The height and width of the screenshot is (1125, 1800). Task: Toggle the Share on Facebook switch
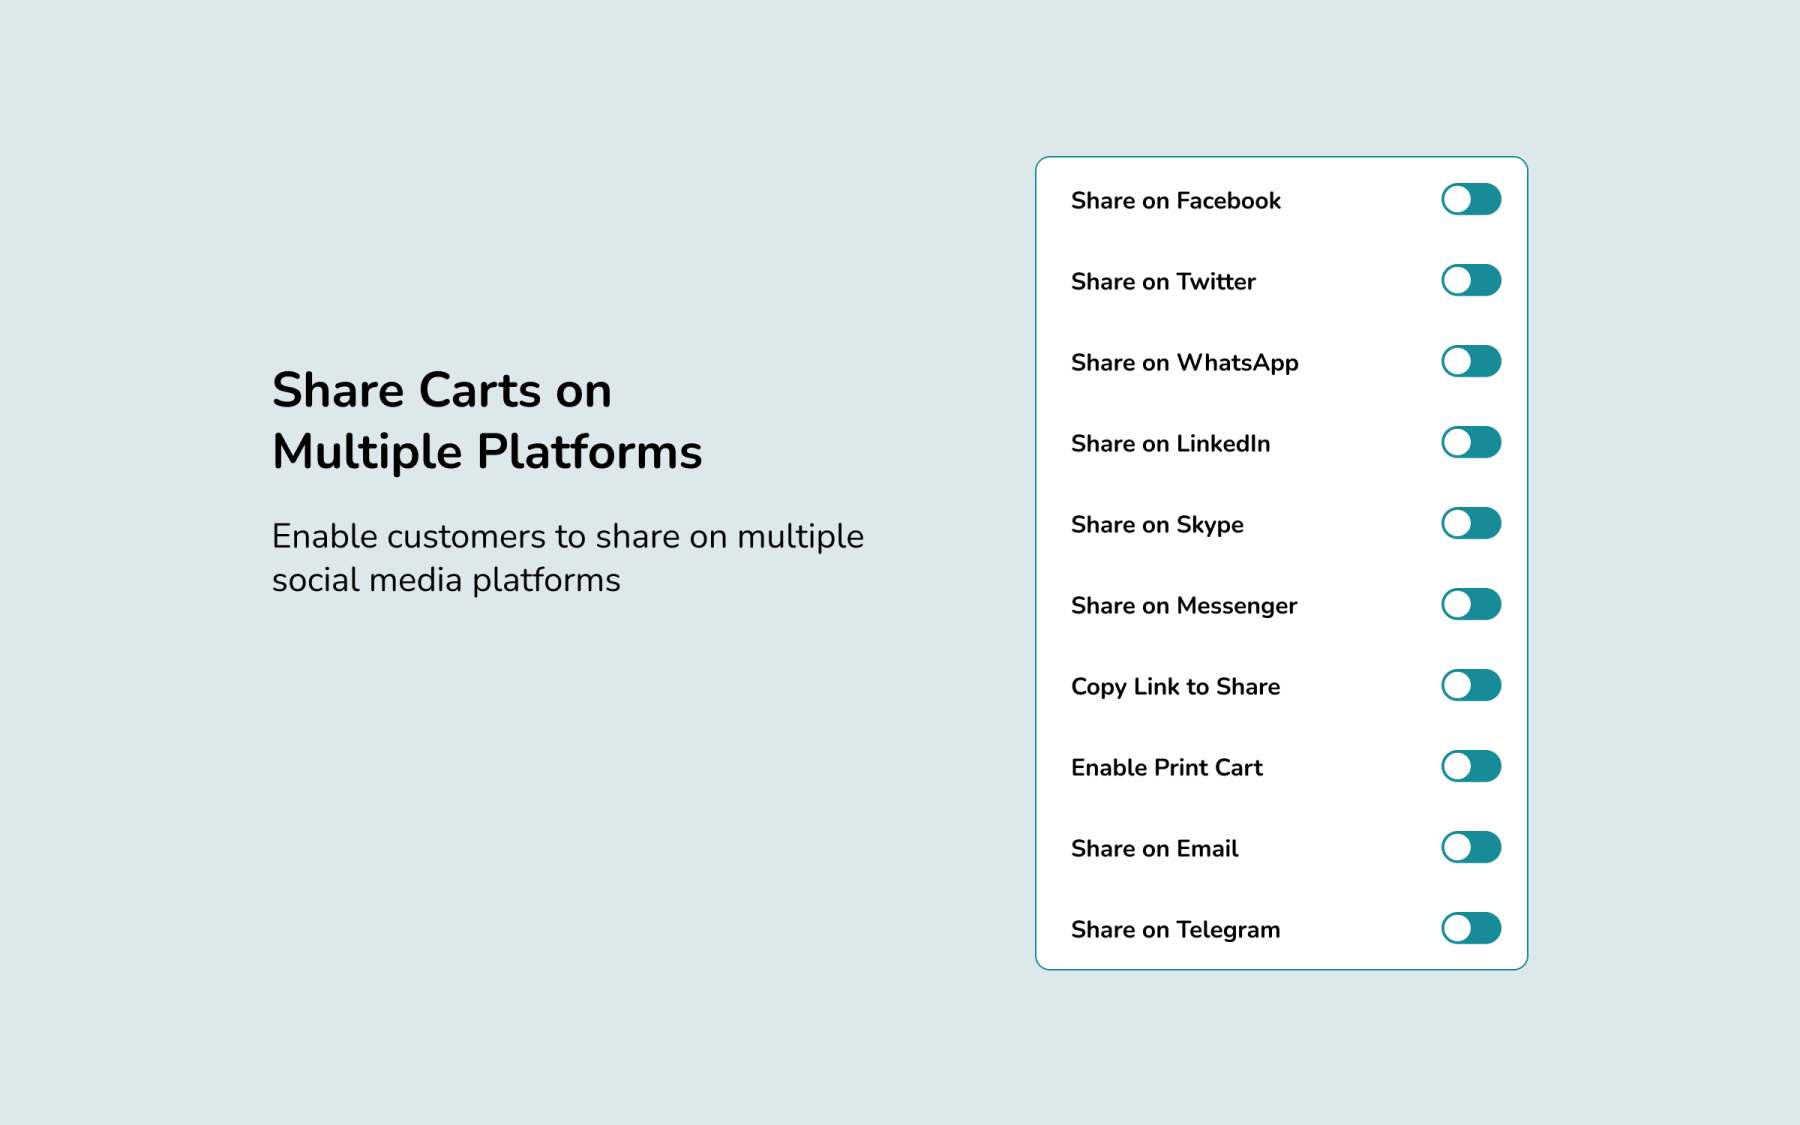click(x=1471, y=199)
